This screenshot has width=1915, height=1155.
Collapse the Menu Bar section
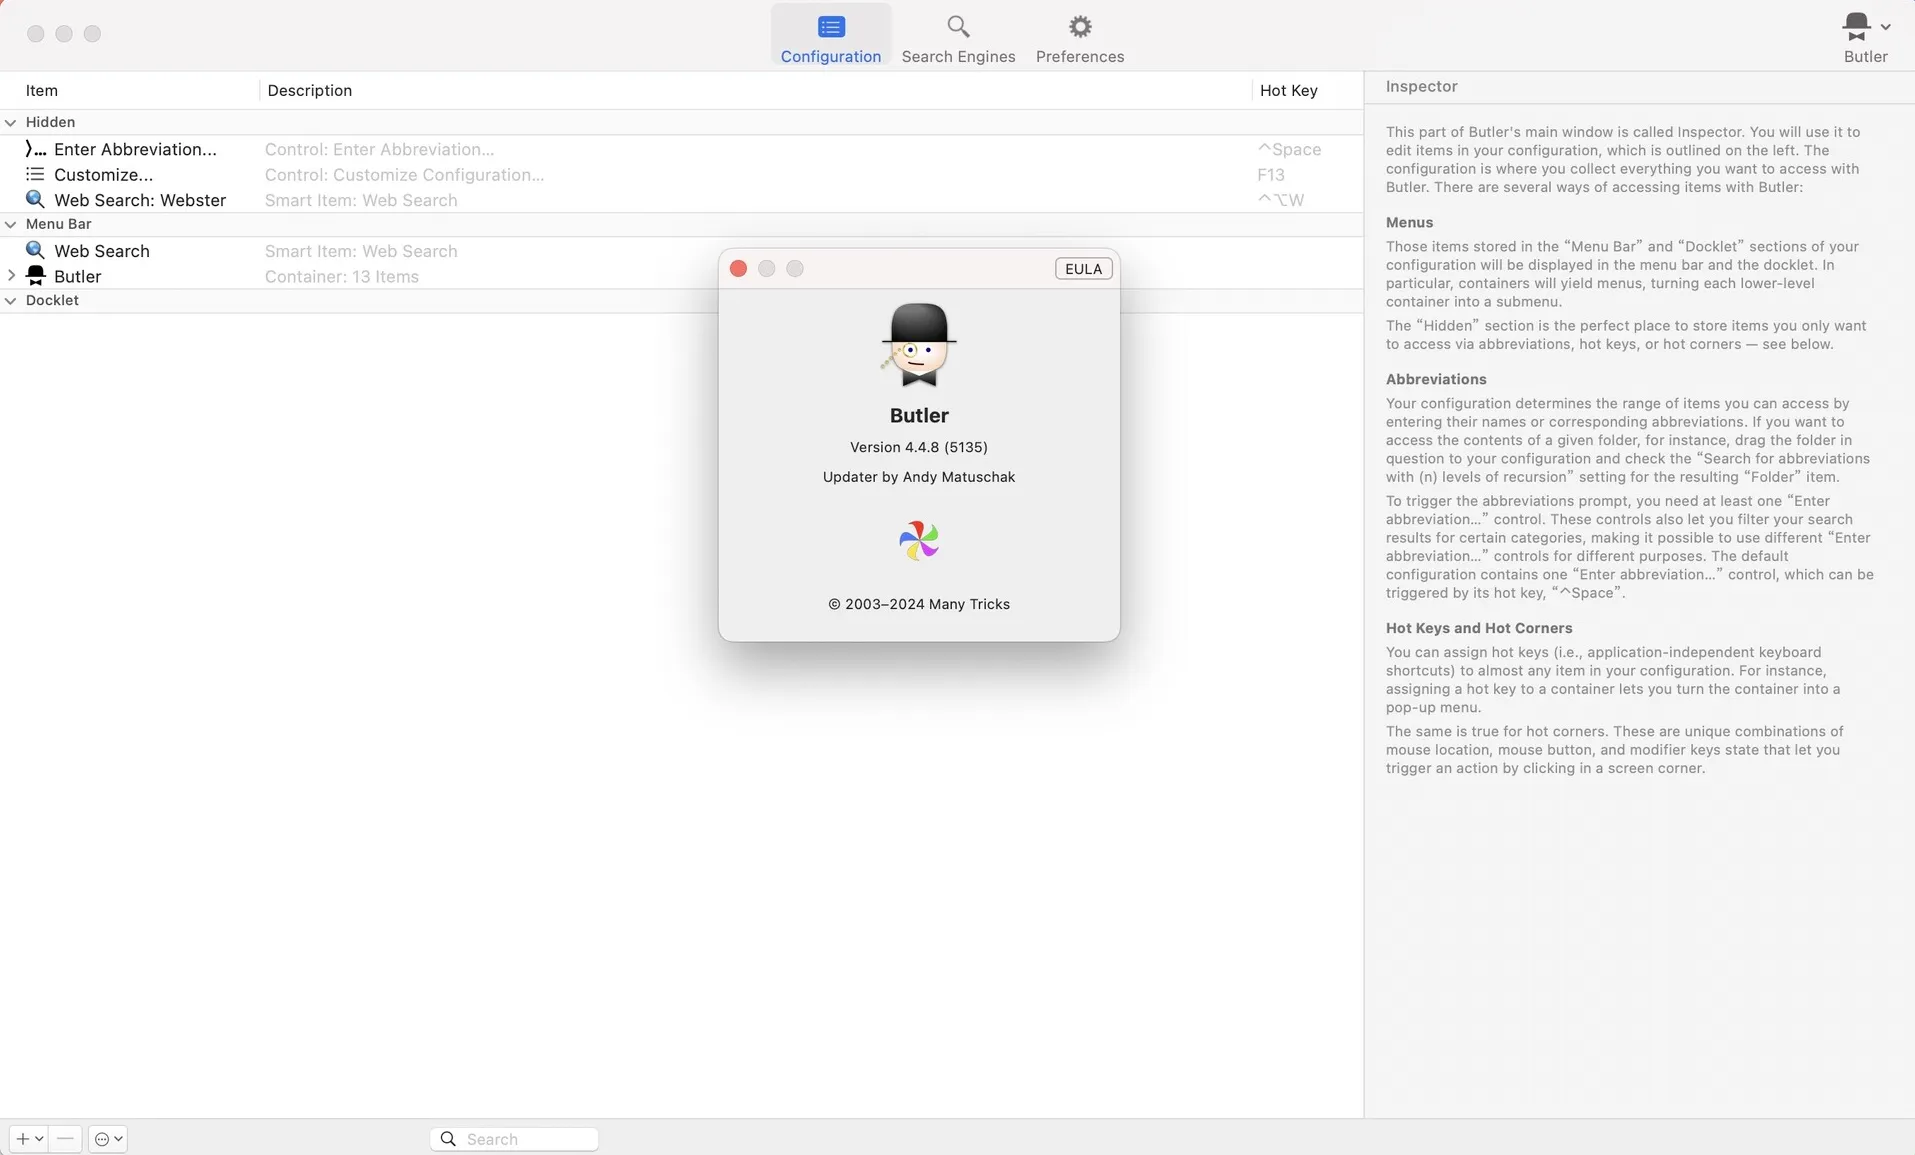pyautogui.click(x=11, y=224)
